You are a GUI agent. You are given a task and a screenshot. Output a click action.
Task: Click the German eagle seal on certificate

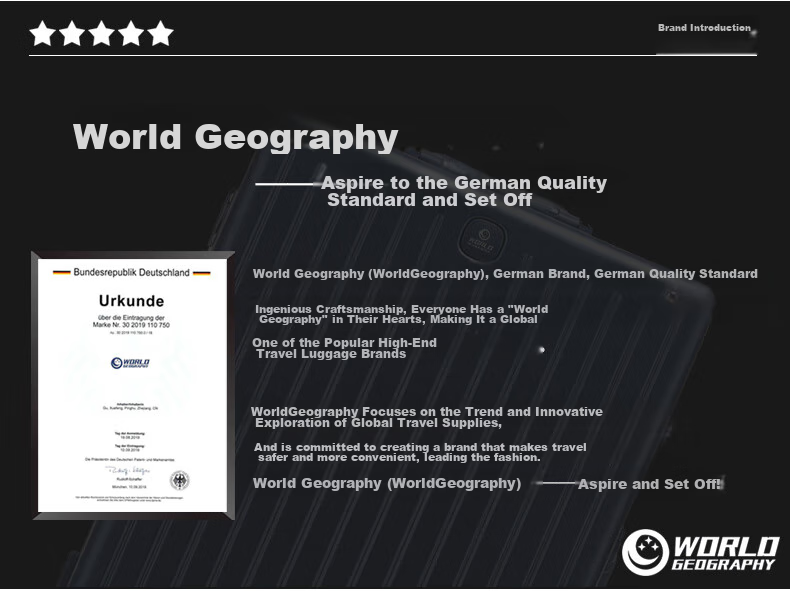click(x=179, y=480)
